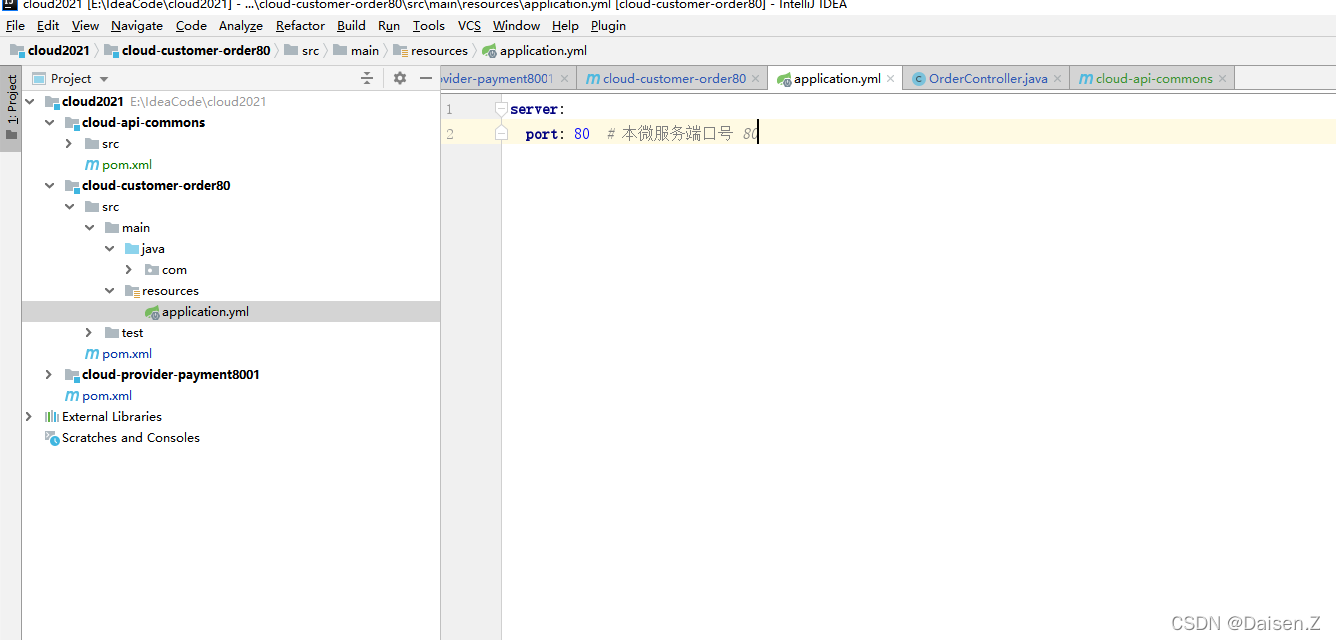
Task: Click the port value 80 in editor
Action: point(582,134)
